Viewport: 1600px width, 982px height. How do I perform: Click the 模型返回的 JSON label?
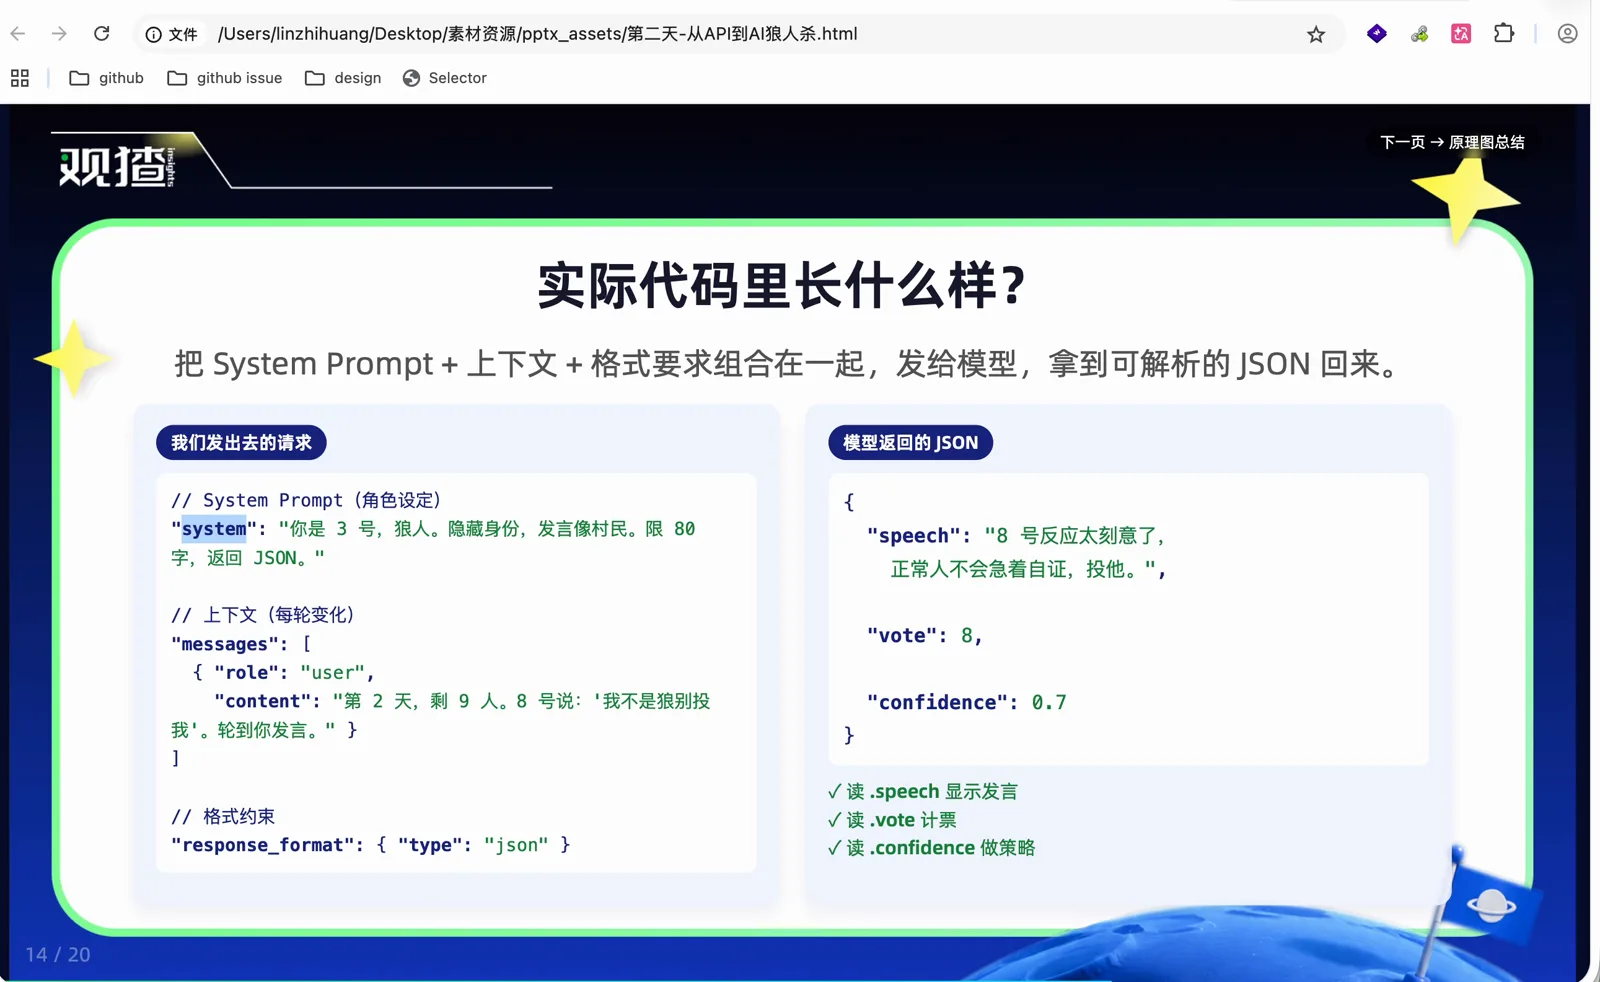910,442
